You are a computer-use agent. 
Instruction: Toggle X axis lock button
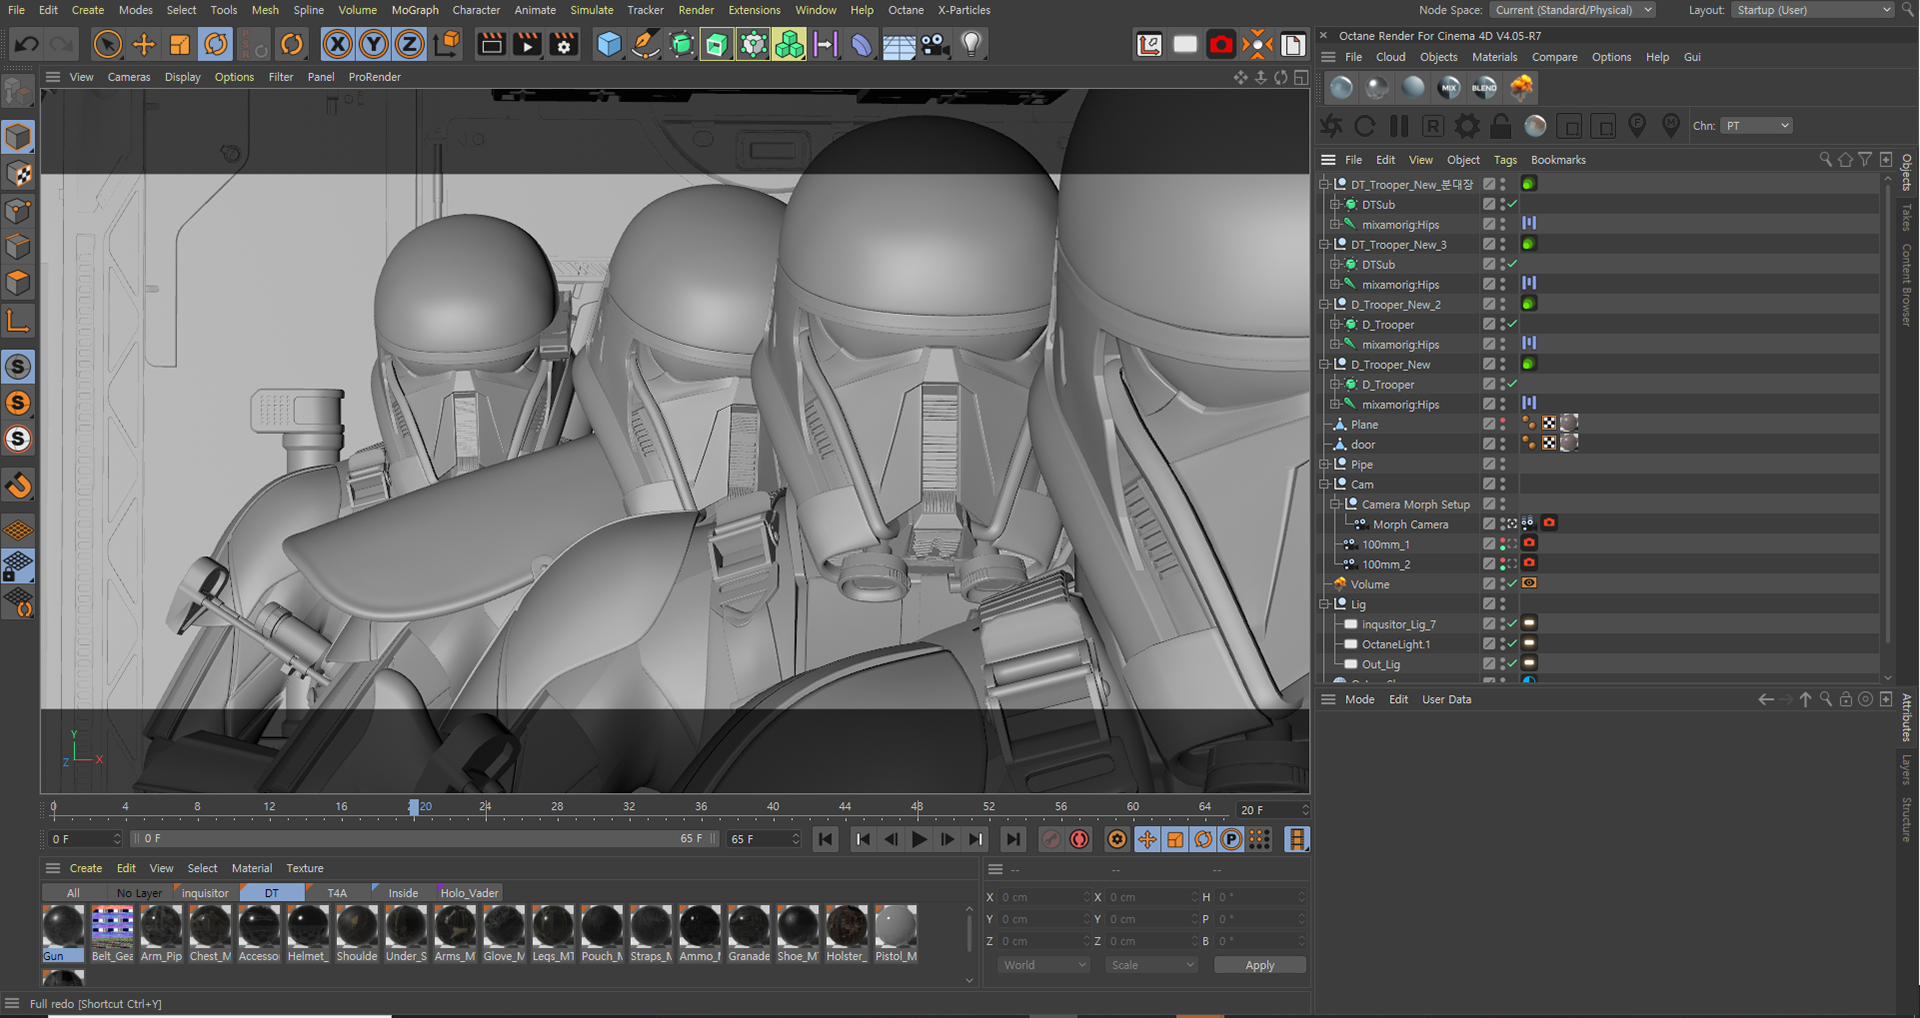(x=338, y=44)
